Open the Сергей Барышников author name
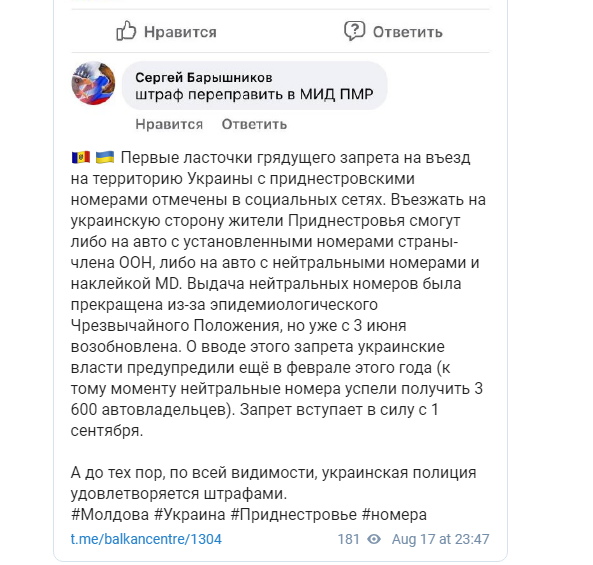The image size is (593, 565). [203, 78]
